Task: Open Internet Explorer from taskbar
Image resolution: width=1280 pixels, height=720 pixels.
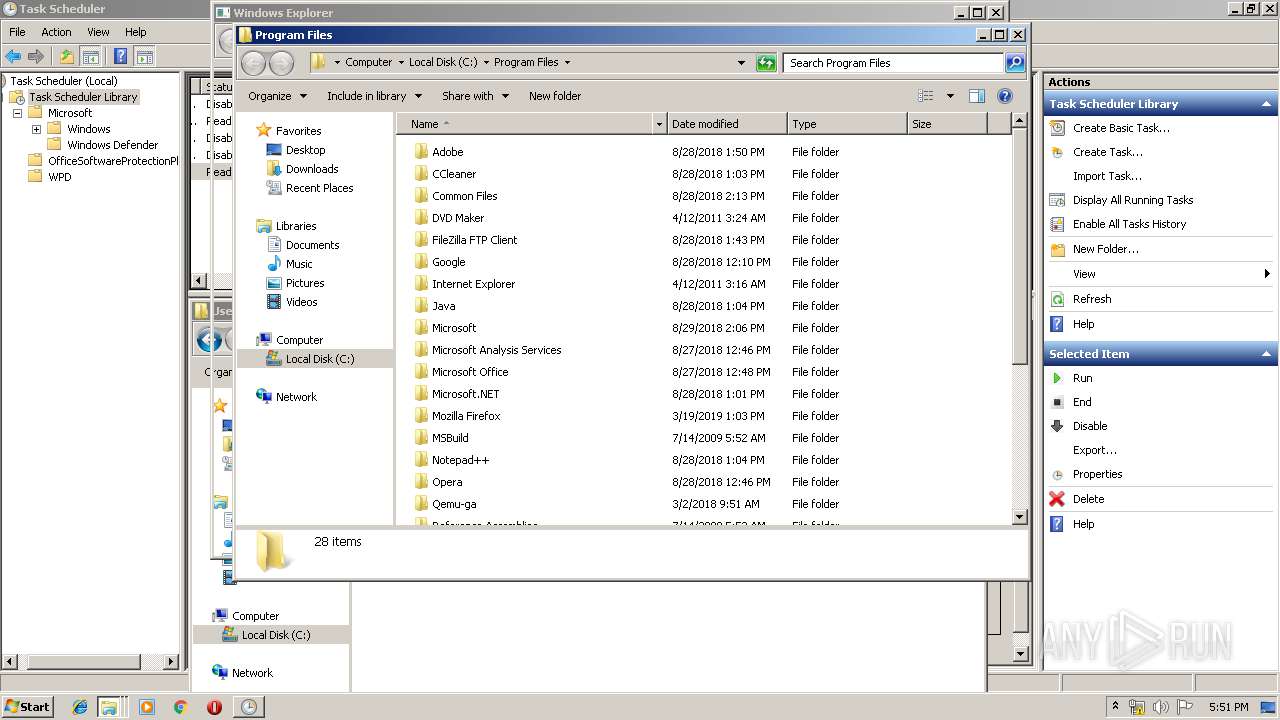Action: pos(80,707)
